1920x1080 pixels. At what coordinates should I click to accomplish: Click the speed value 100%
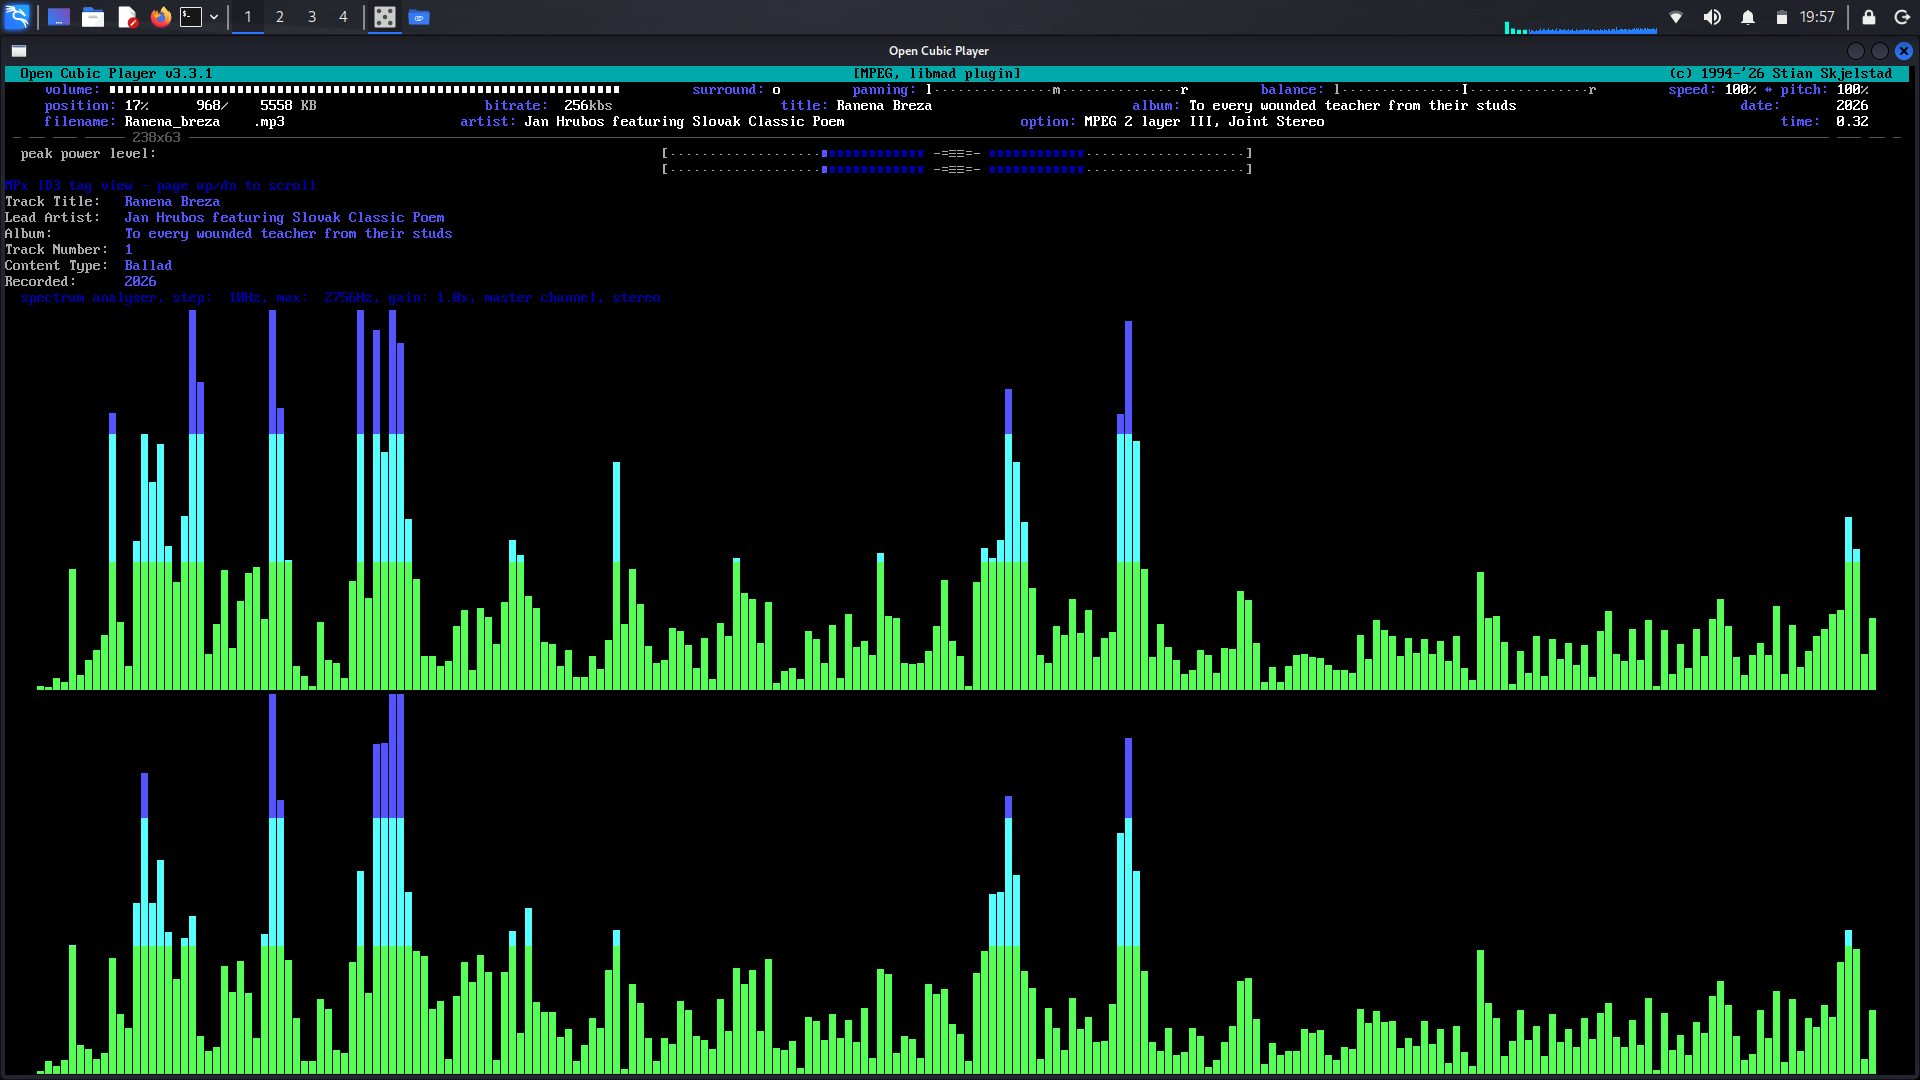[x=1740, y=90]
